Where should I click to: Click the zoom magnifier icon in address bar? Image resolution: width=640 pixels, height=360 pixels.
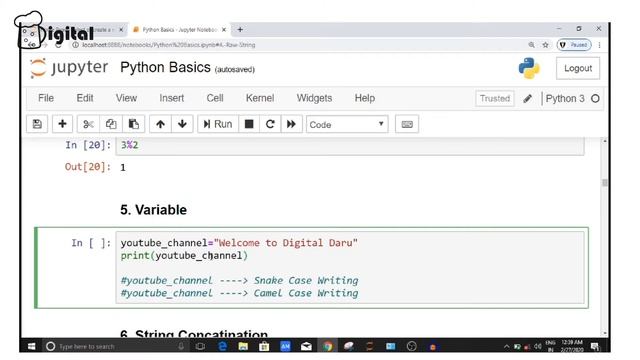click(531, 45)
